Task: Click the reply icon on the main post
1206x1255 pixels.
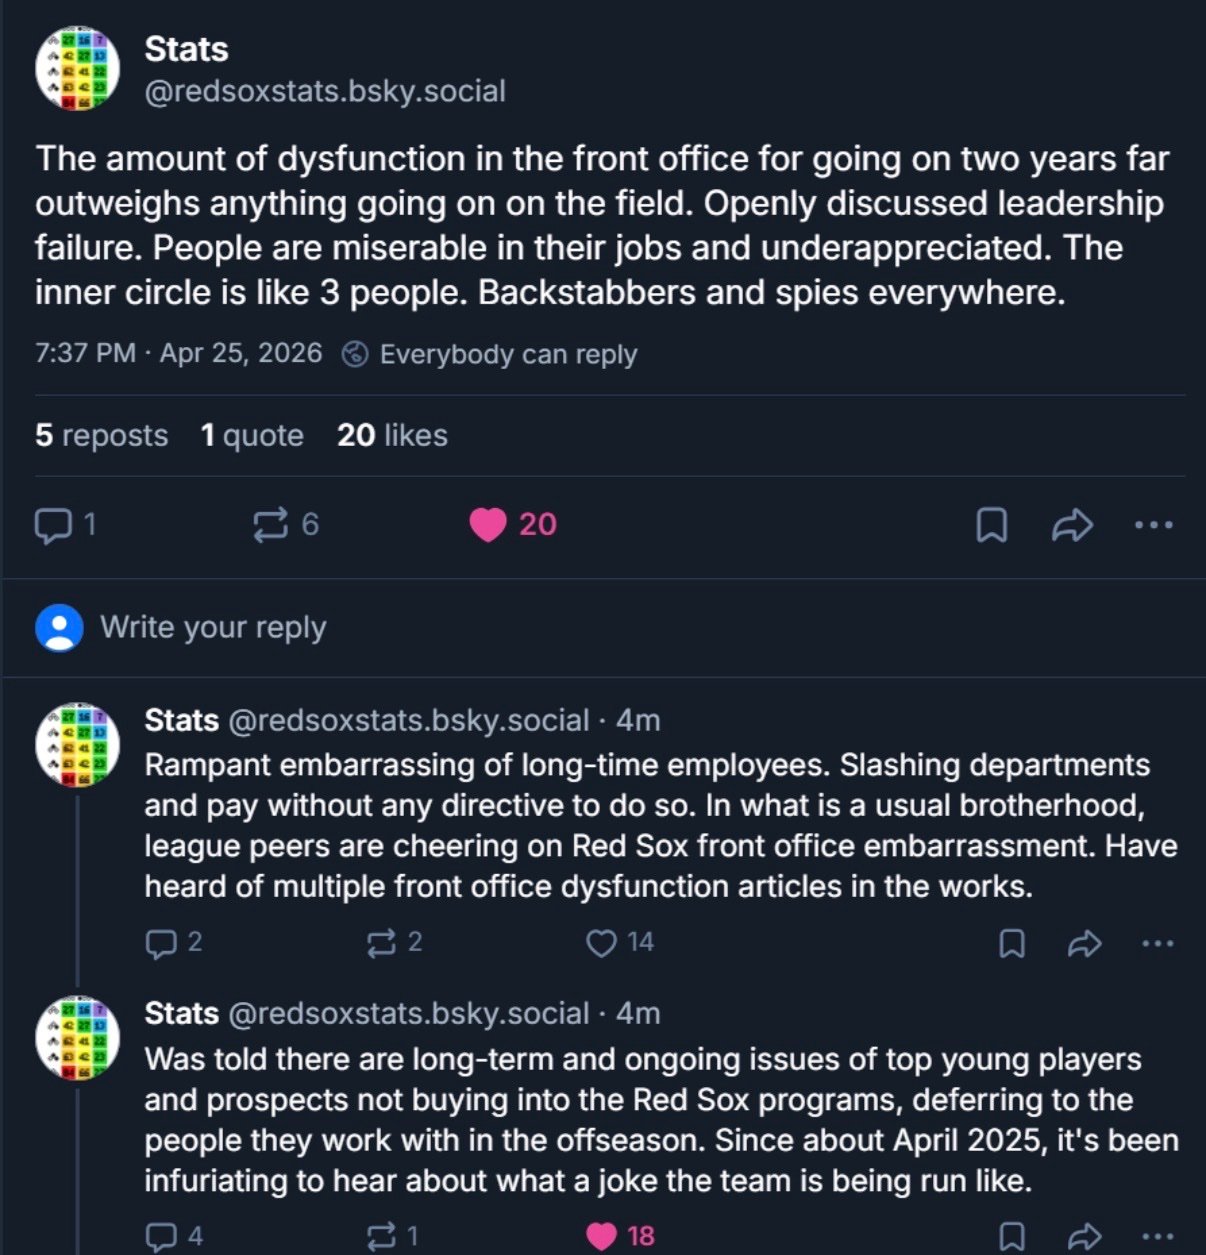Action: [x=53, y=525]
